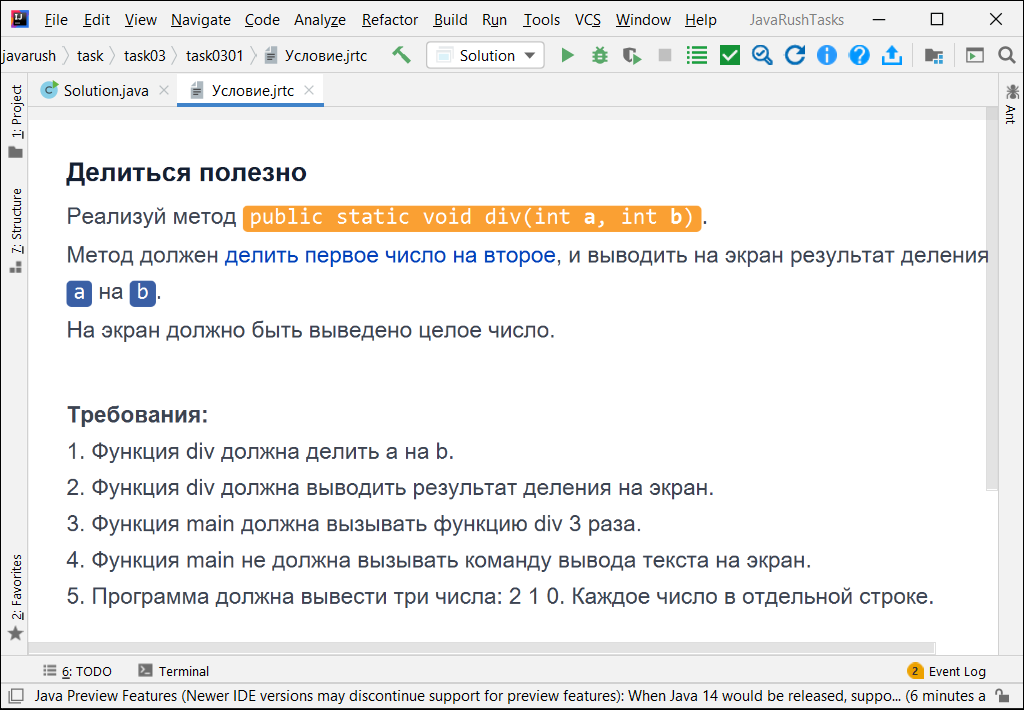Click the blue info icon

tap(827, 56)
